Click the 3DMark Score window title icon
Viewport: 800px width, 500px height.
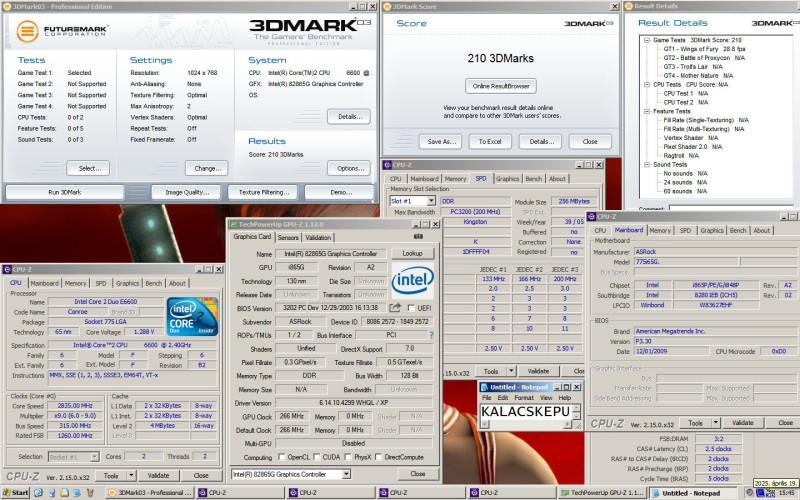click(x=387, y=7)
